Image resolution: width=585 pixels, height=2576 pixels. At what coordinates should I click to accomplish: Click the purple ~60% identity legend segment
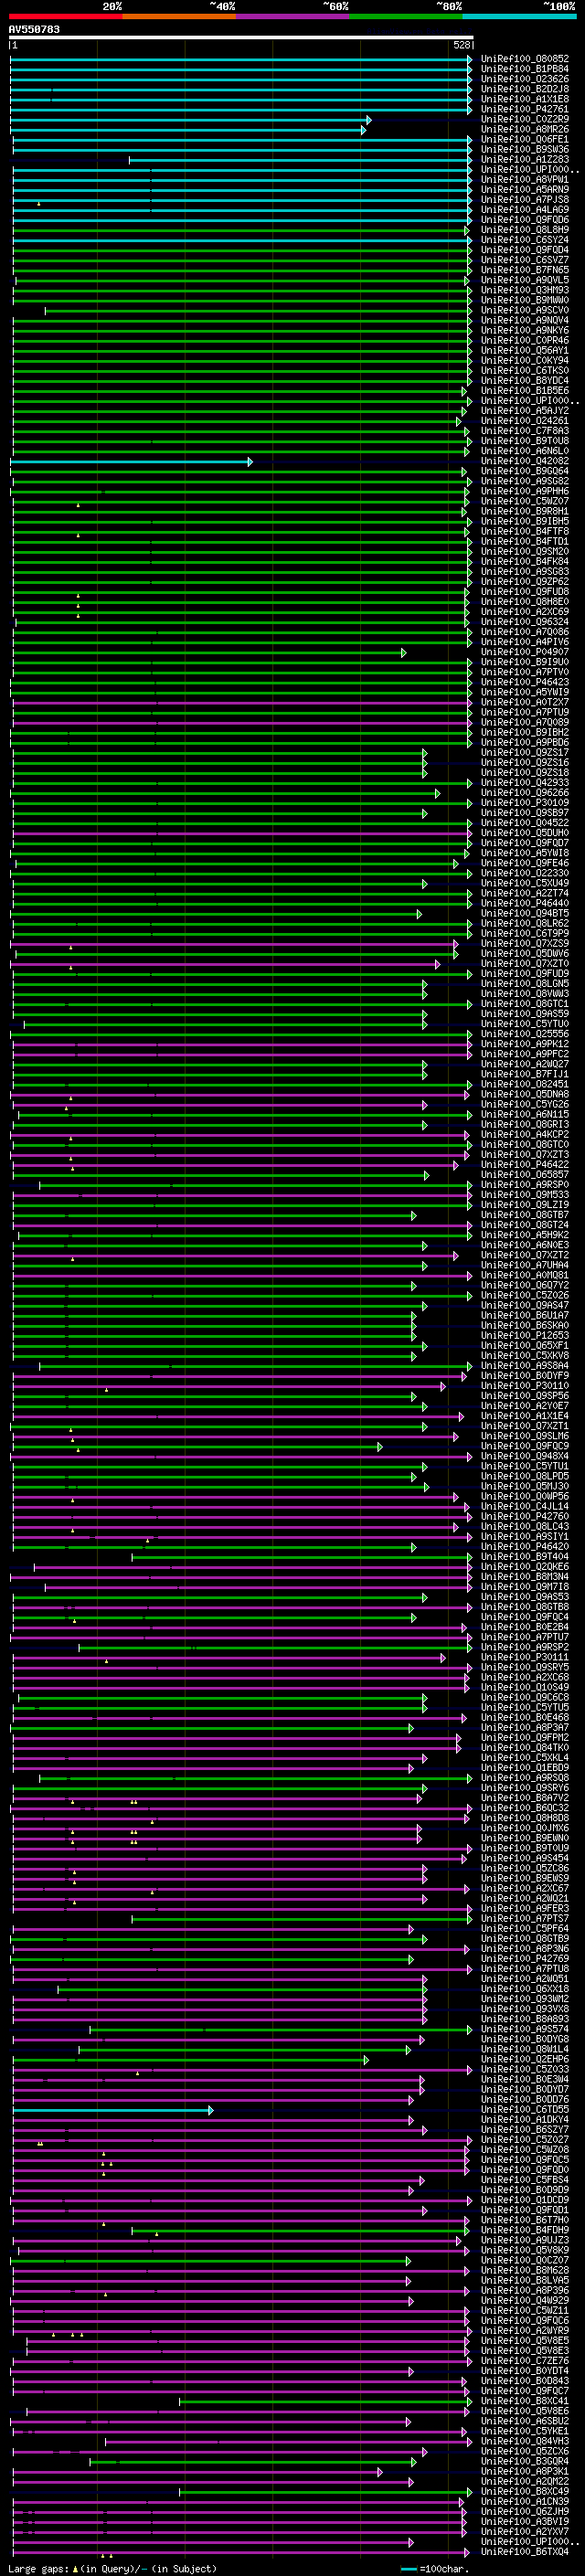click(x=293, y=16)
